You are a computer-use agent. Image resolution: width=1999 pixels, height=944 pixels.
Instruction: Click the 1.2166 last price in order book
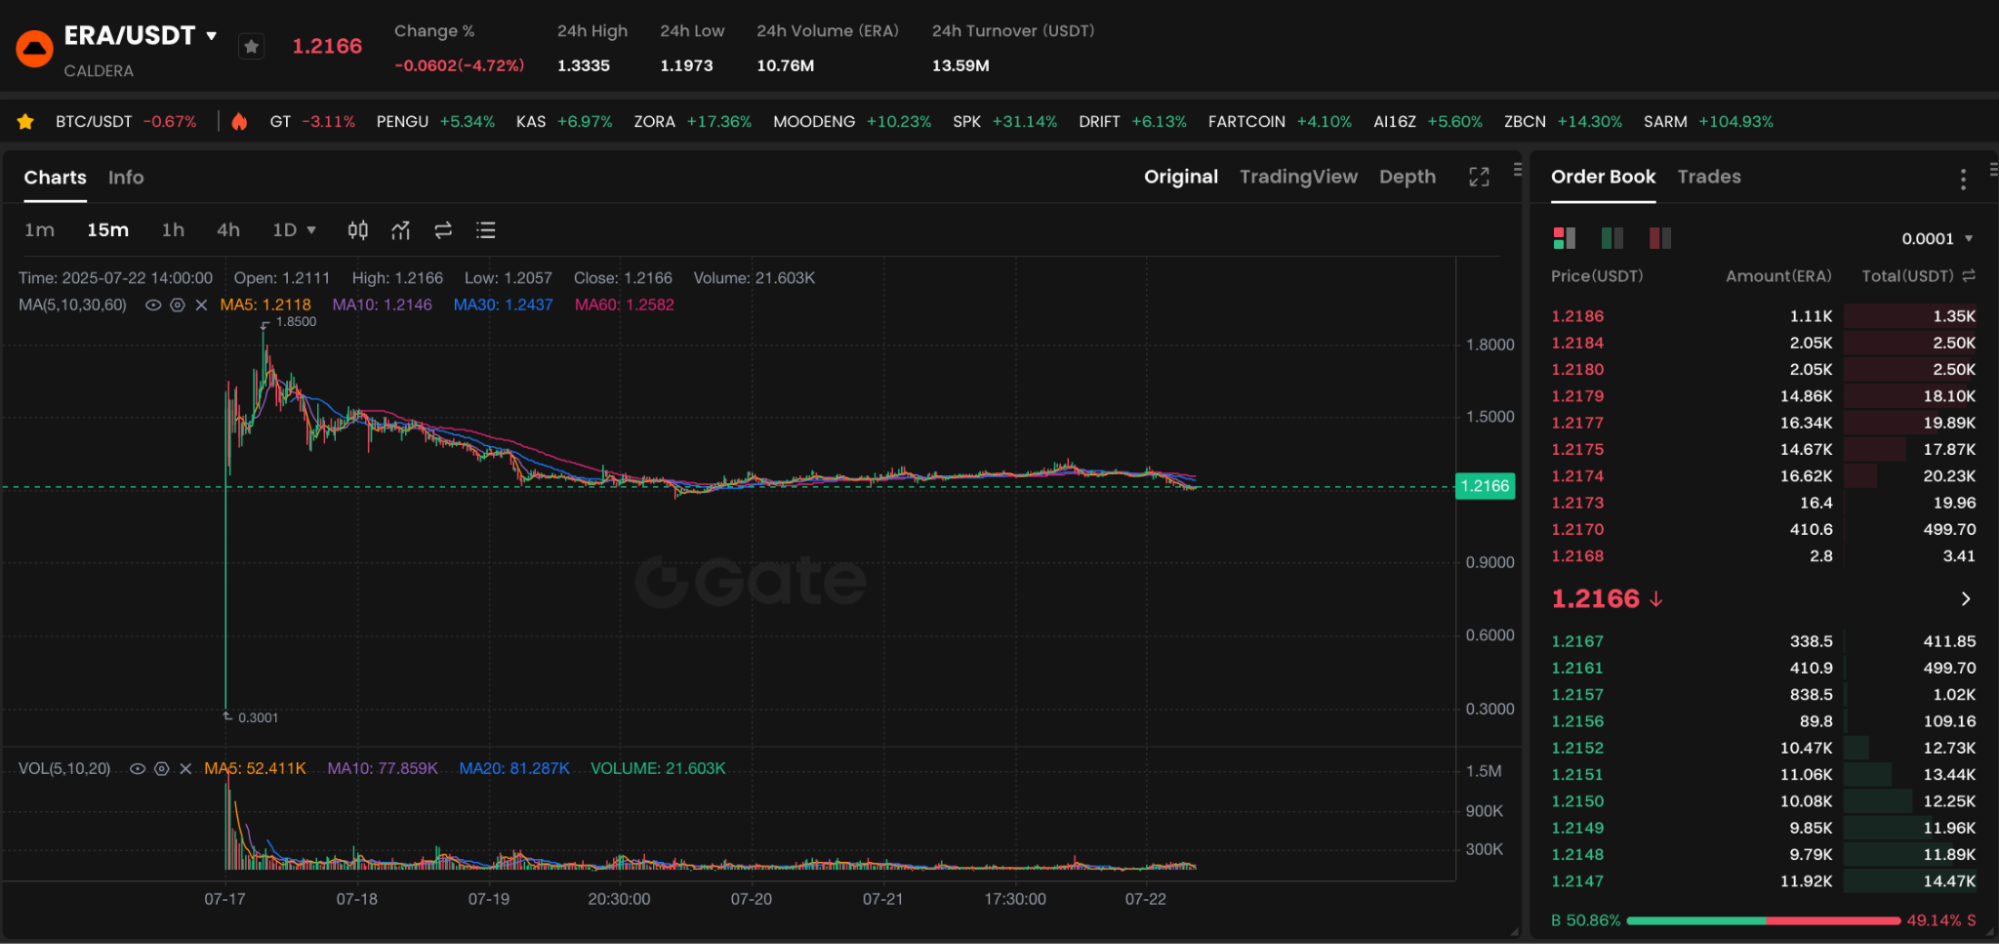pyautogui.click(x=1595, y=599)
